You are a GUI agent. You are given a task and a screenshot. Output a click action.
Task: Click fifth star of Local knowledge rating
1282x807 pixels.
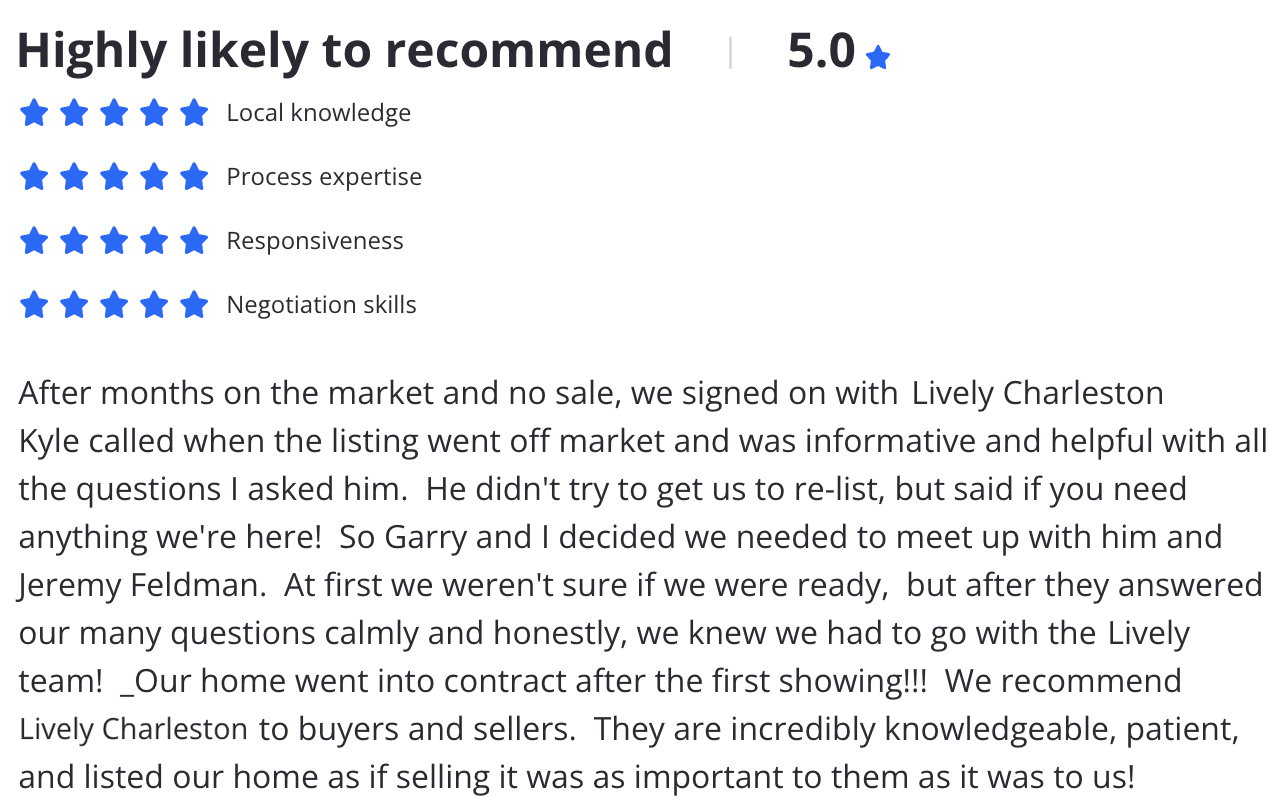tap(194, 112)
